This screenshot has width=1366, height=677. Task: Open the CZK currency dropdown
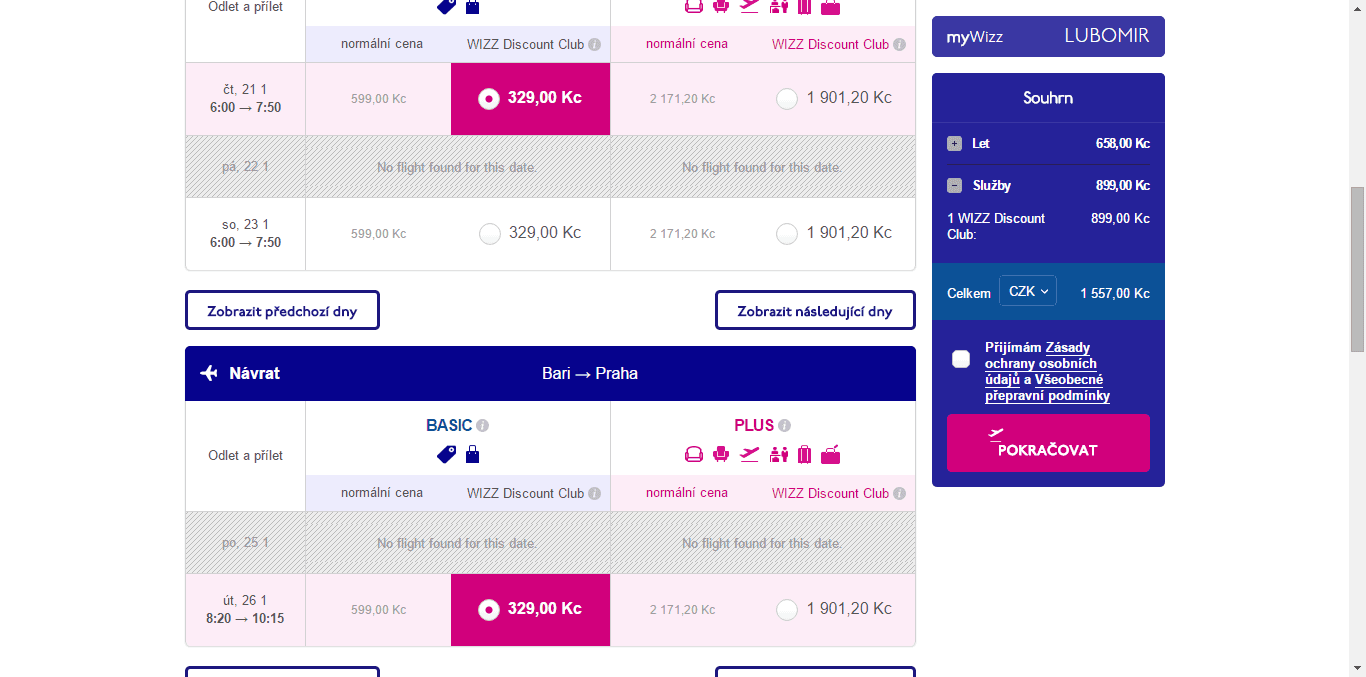[1028, 291]
